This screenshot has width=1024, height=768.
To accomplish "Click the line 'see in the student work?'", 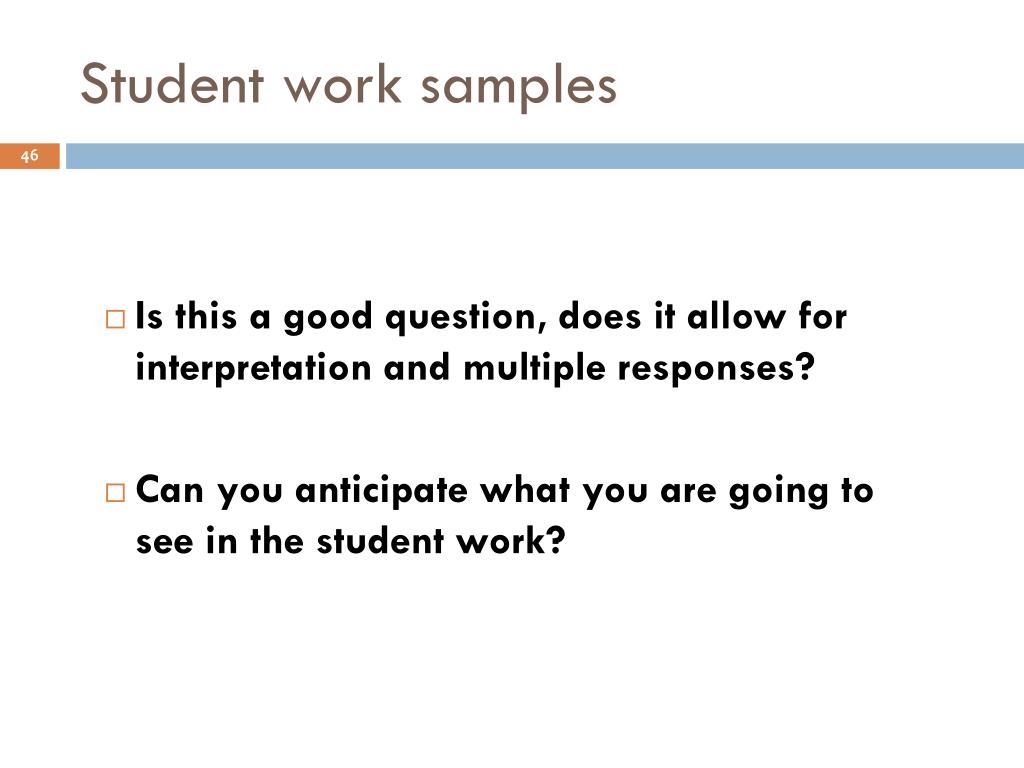I will click(x=350, y=541).
